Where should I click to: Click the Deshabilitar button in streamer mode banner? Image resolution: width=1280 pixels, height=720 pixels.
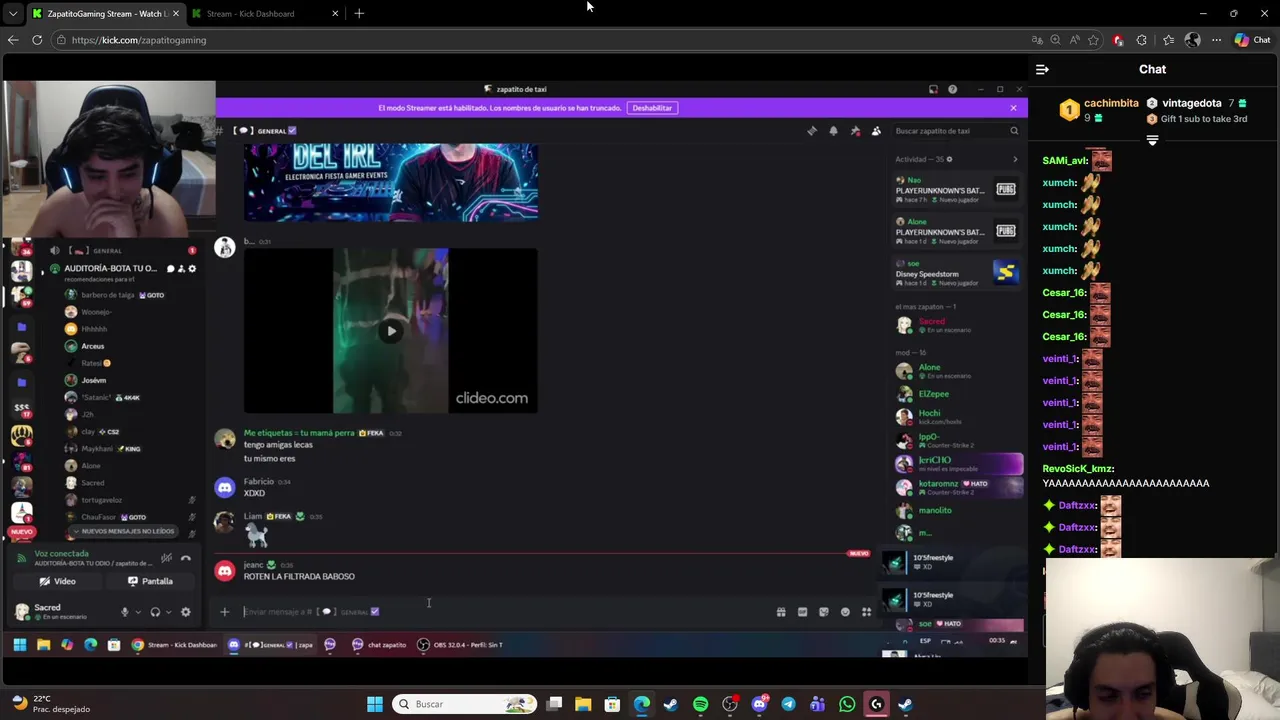[652, 108]
